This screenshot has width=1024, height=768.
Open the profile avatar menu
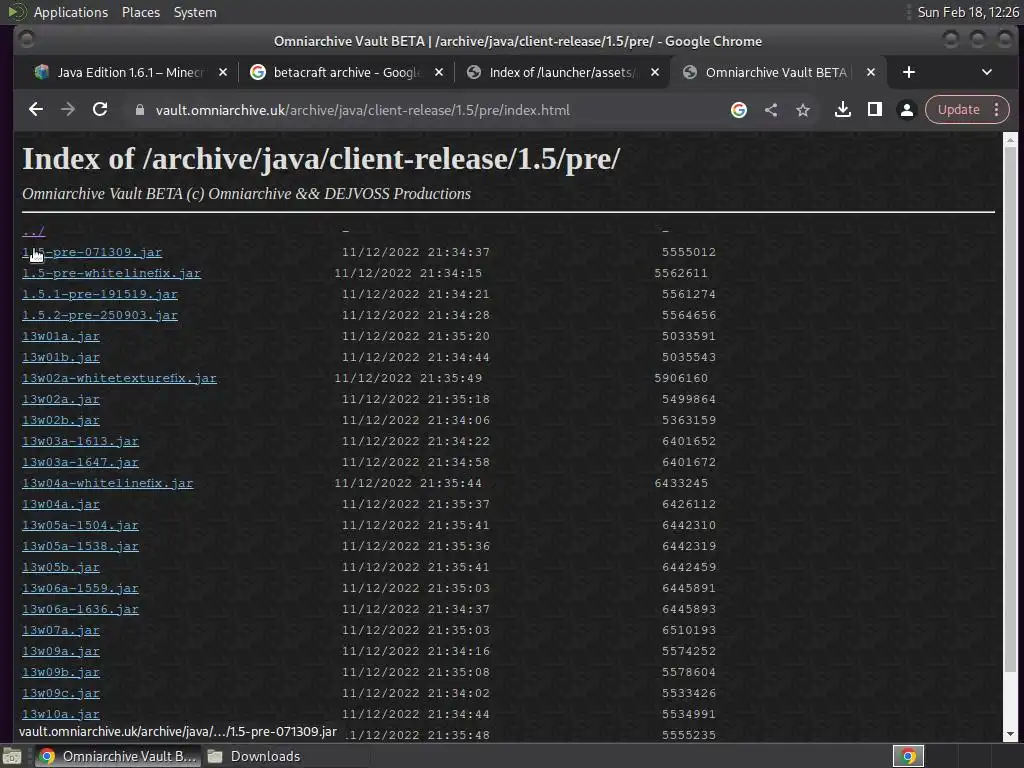[x=906, y=110]
